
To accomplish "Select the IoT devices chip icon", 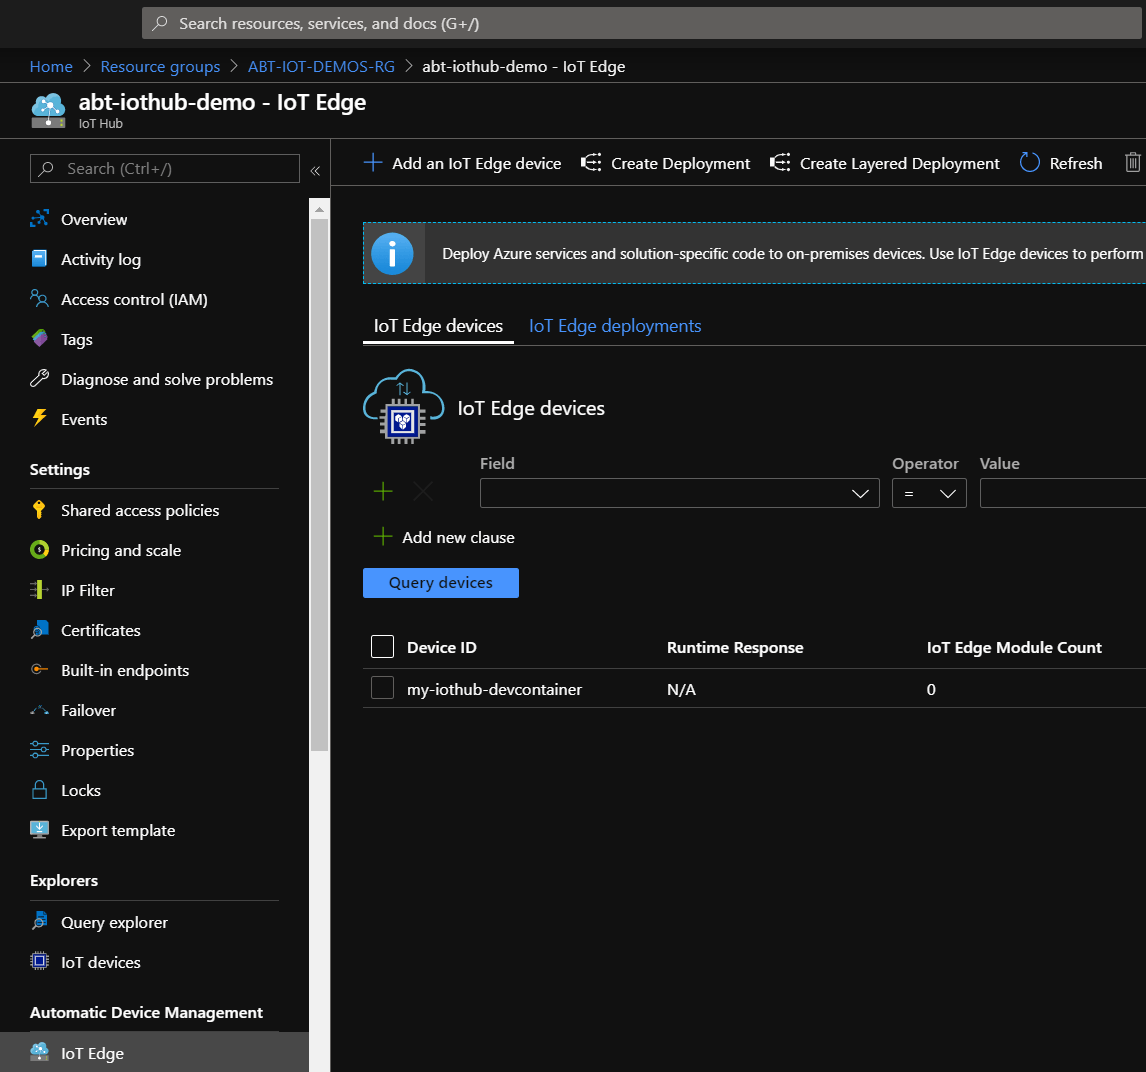I will tap(39, 961).
